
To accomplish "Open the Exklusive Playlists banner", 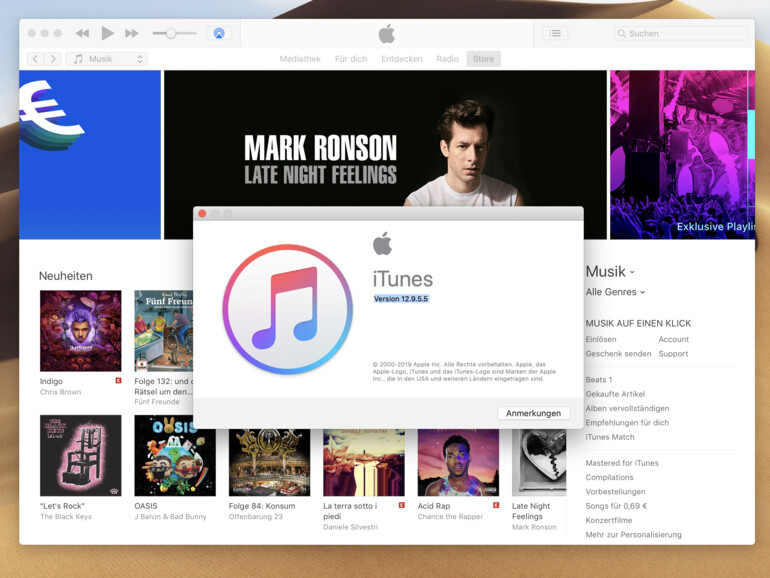I will tap(682, 155).
